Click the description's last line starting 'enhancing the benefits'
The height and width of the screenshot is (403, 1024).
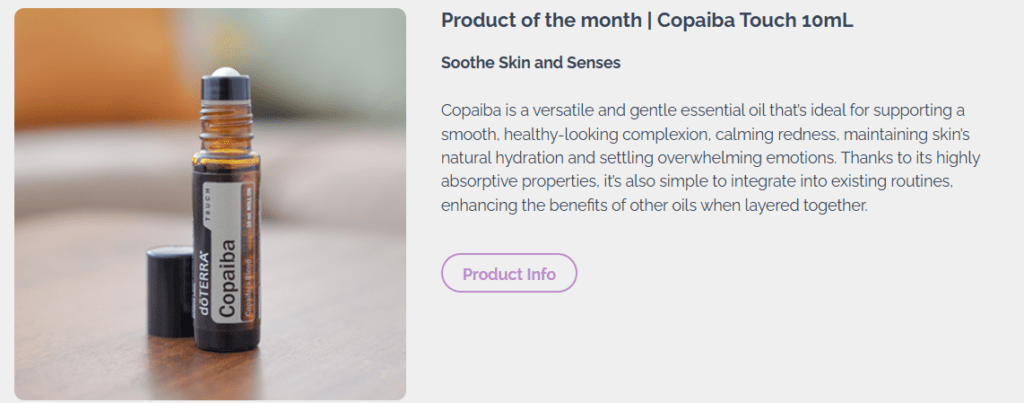coord(655,205)
